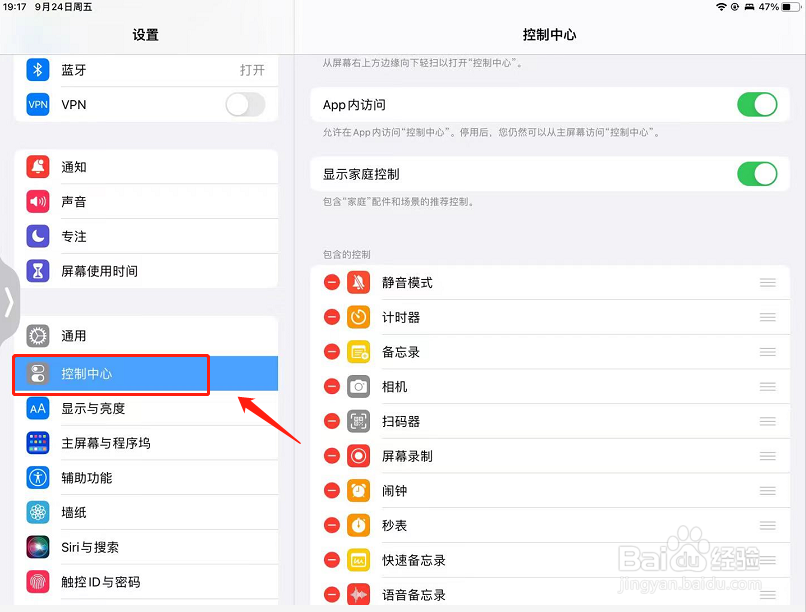Screen dimensions: 806x612
Task: Click the 屏幕使用时间 hourglass icon
Action: click(x=38, y=271)
